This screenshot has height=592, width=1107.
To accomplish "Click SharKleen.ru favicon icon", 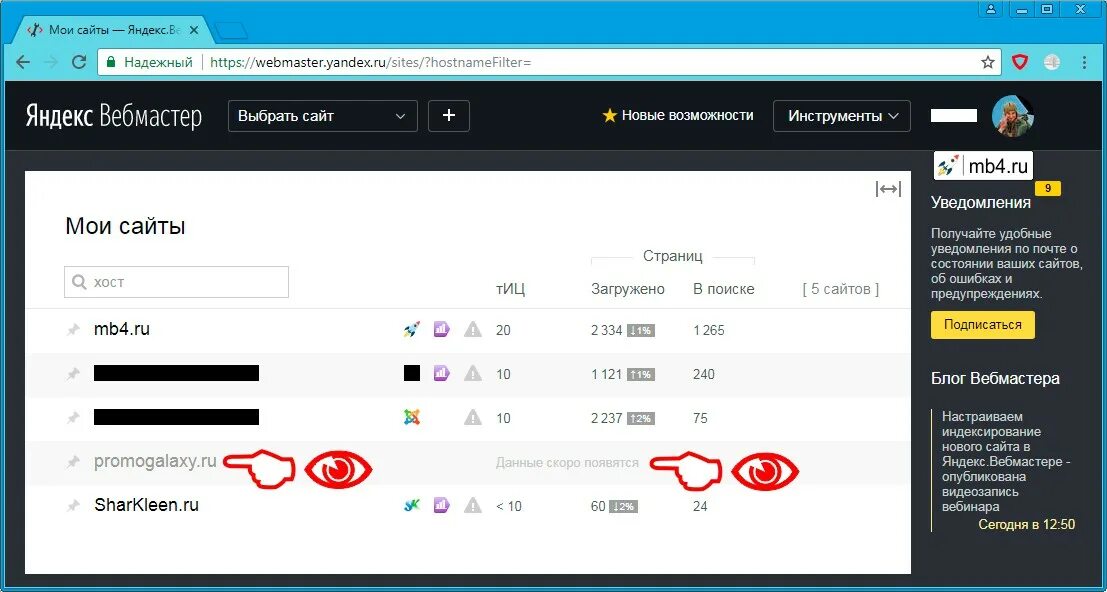I will [412, 505].
